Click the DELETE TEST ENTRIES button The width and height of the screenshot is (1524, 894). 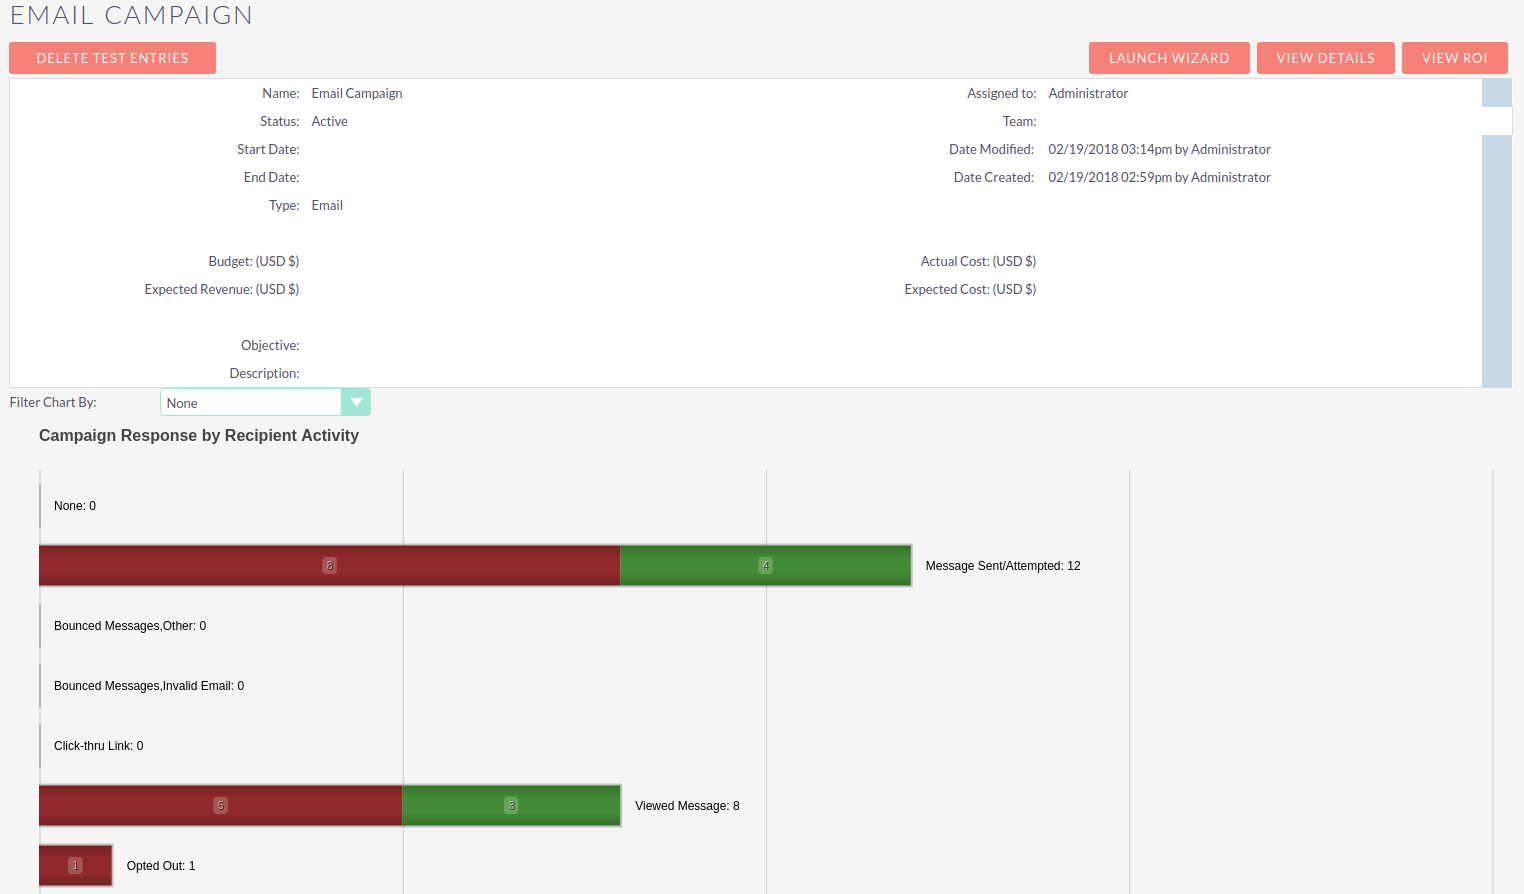[x=112, y=57]
